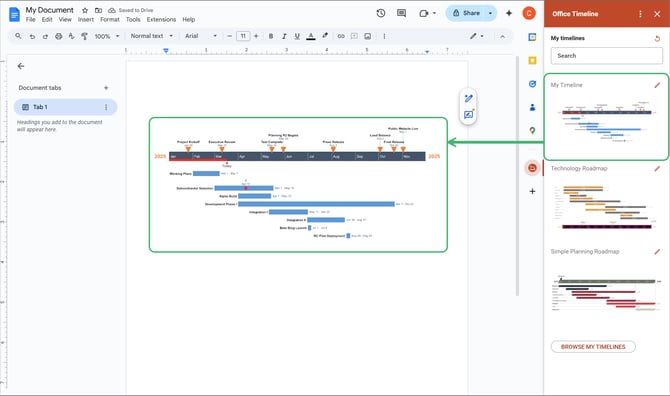Viewport: 670px width, 396px height.
Task: Open Google Calendar side panel icon
Action: [532, 37]
